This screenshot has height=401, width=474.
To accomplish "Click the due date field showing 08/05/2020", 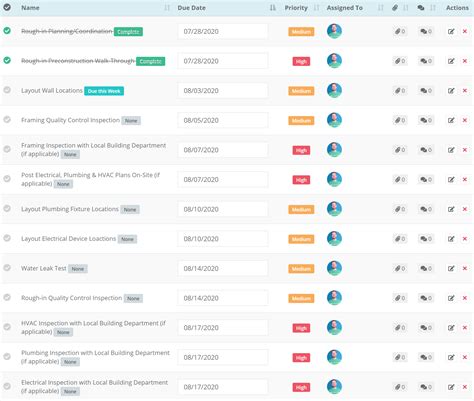I will pyautogui.click(x=223, y=120).
